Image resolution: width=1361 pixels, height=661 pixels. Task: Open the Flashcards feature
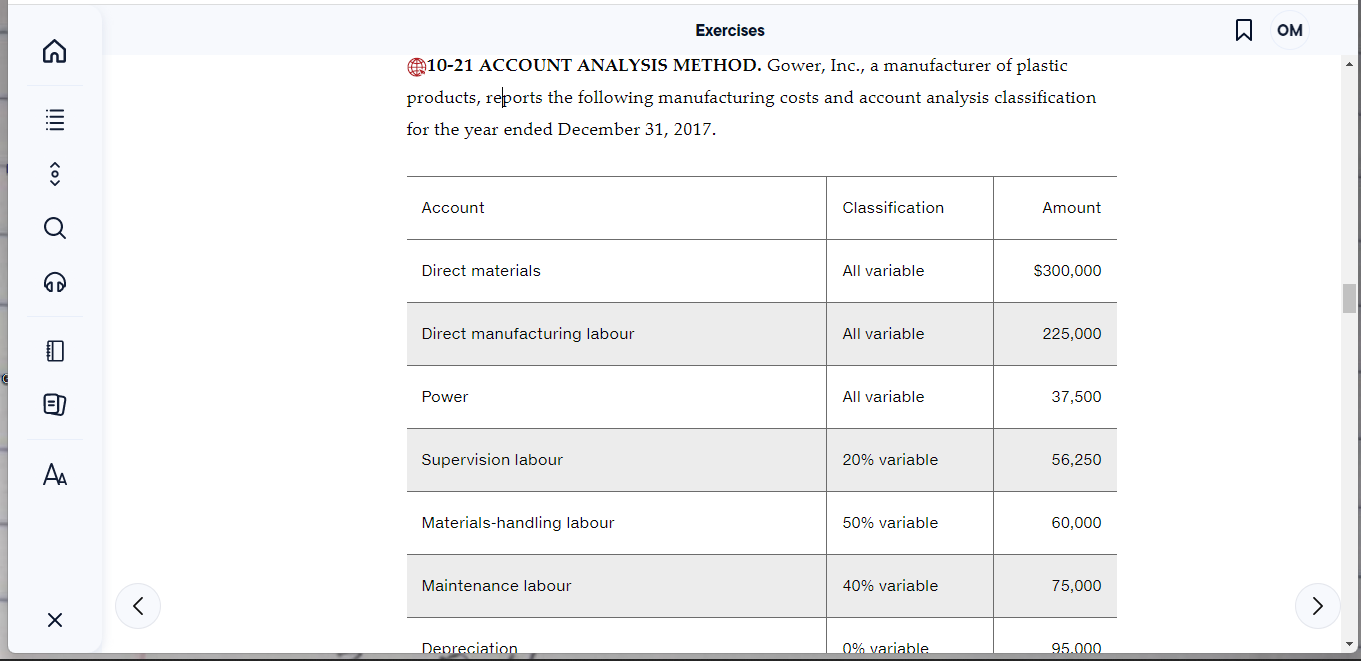tap(54, 404)
